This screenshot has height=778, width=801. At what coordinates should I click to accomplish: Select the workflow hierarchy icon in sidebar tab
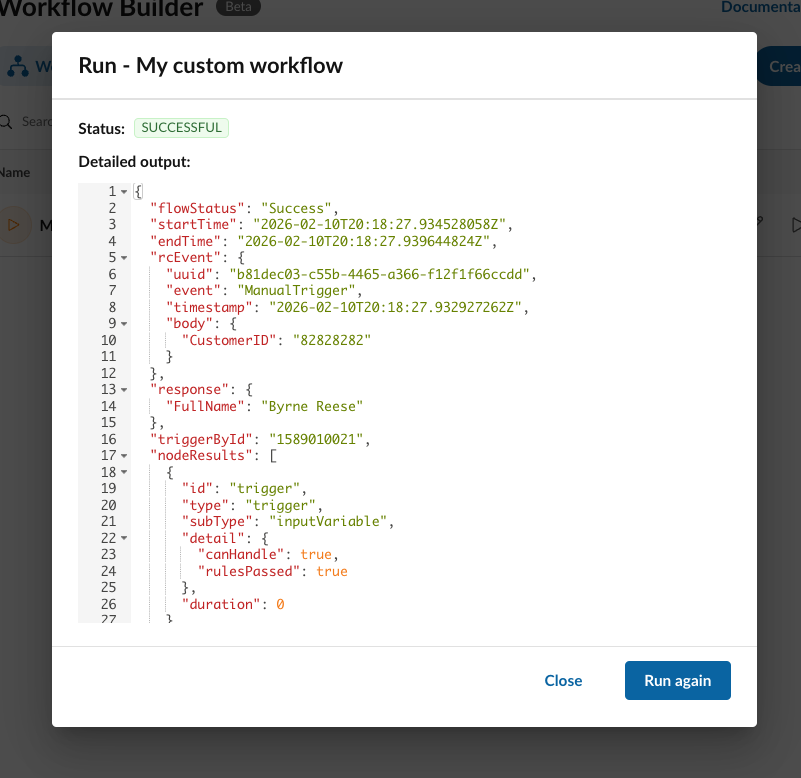tap(17, 66)
